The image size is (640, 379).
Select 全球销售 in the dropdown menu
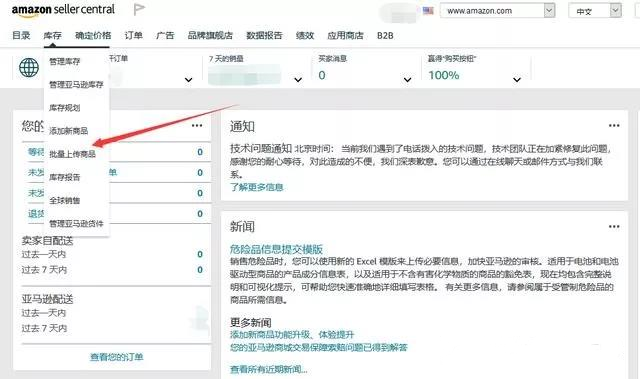64,200
